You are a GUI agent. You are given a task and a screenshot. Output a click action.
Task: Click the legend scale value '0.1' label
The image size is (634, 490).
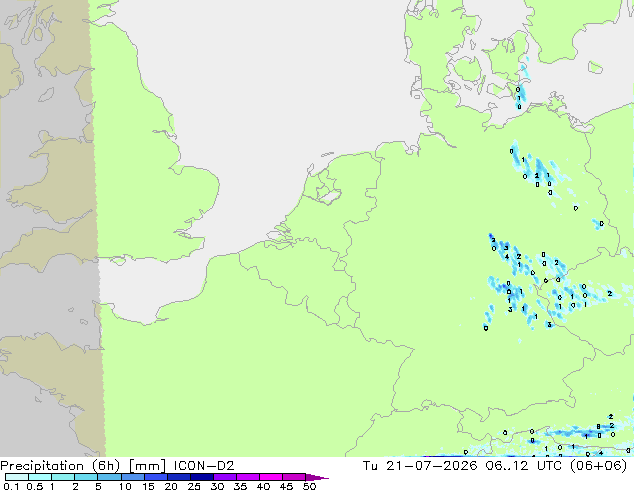[11, 486]
